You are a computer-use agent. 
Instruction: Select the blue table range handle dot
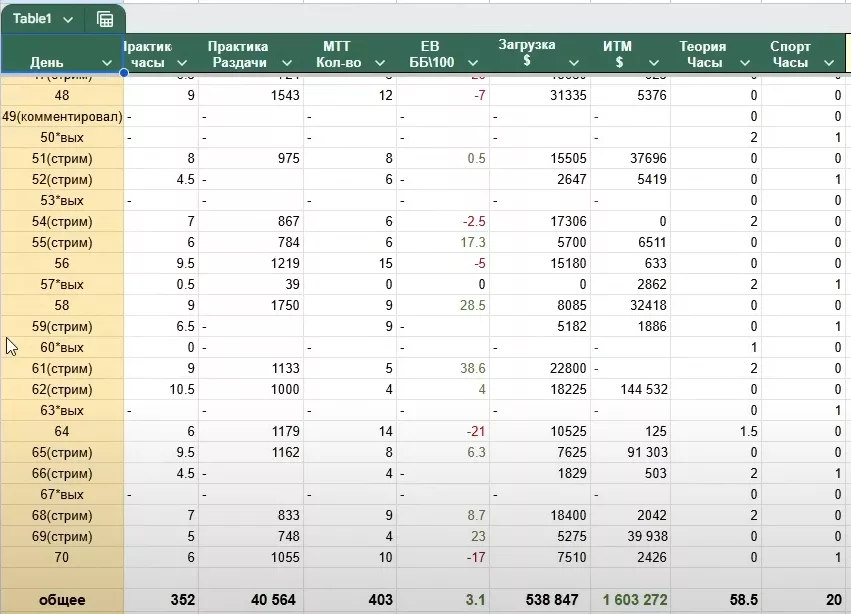tap(124, 72)
